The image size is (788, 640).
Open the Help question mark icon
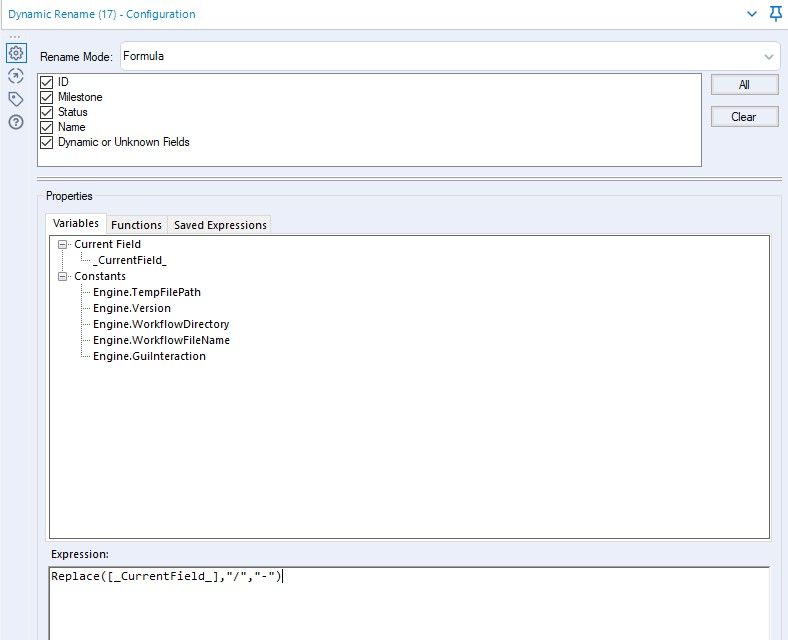point(16,122)
